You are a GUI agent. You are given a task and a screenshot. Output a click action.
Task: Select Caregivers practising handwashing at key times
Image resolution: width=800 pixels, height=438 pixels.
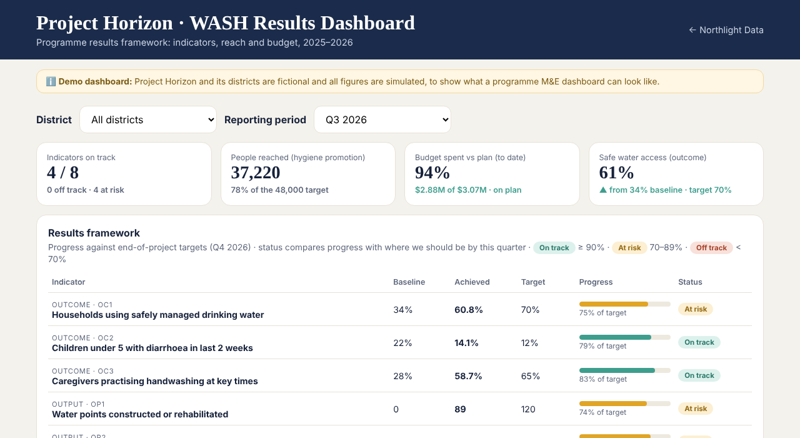(155, 381)
